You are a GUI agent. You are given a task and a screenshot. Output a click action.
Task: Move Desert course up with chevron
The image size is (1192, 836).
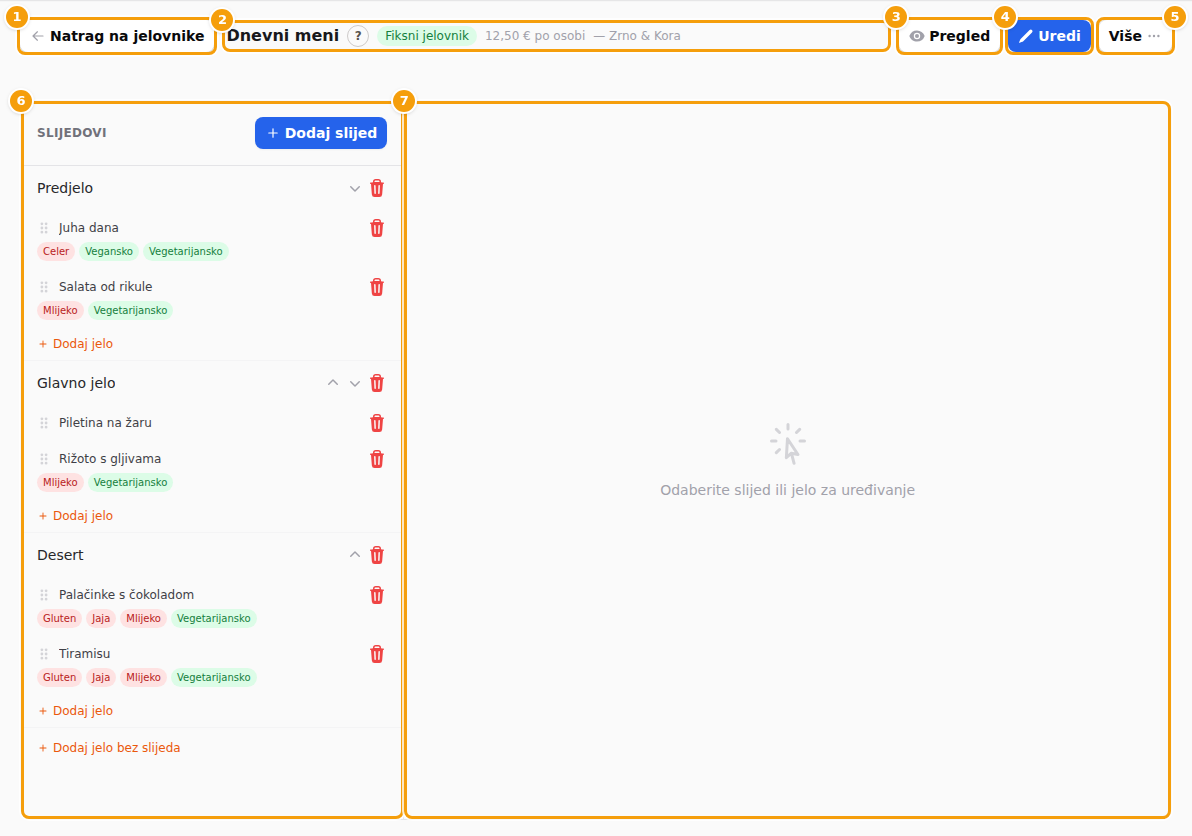tap(354, 556)
